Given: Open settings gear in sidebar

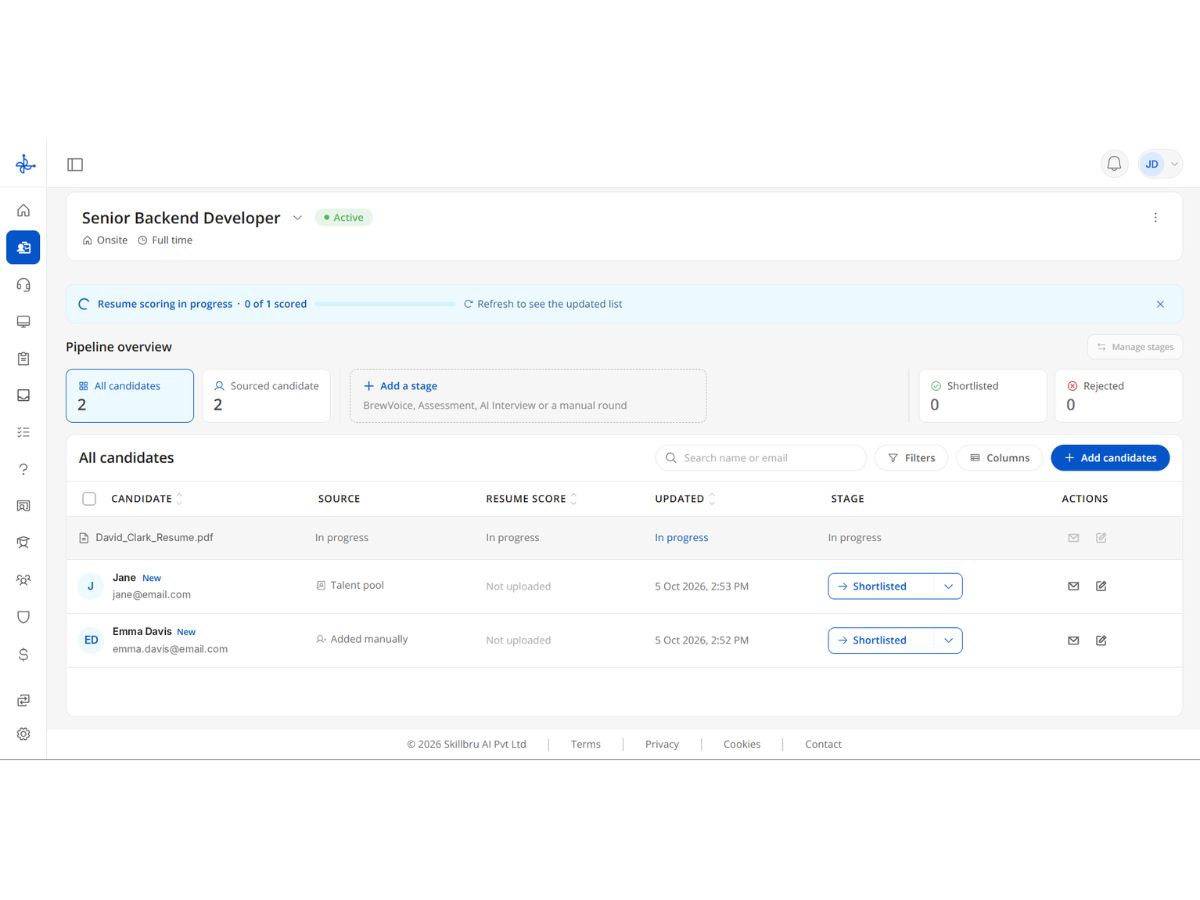Looking at the screenshot, I should pyautogui.click(x=23, y=733).
